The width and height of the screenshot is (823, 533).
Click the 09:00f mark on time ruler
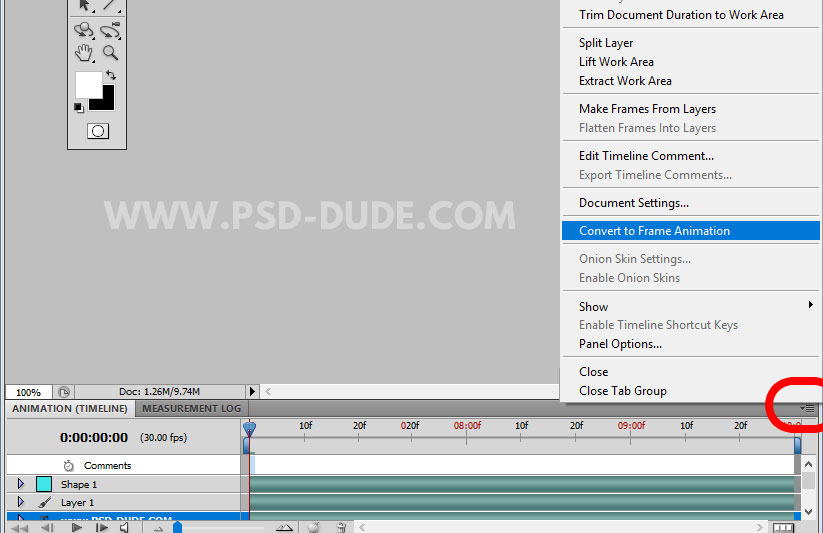pyautogui.click(x=631, y=425)
